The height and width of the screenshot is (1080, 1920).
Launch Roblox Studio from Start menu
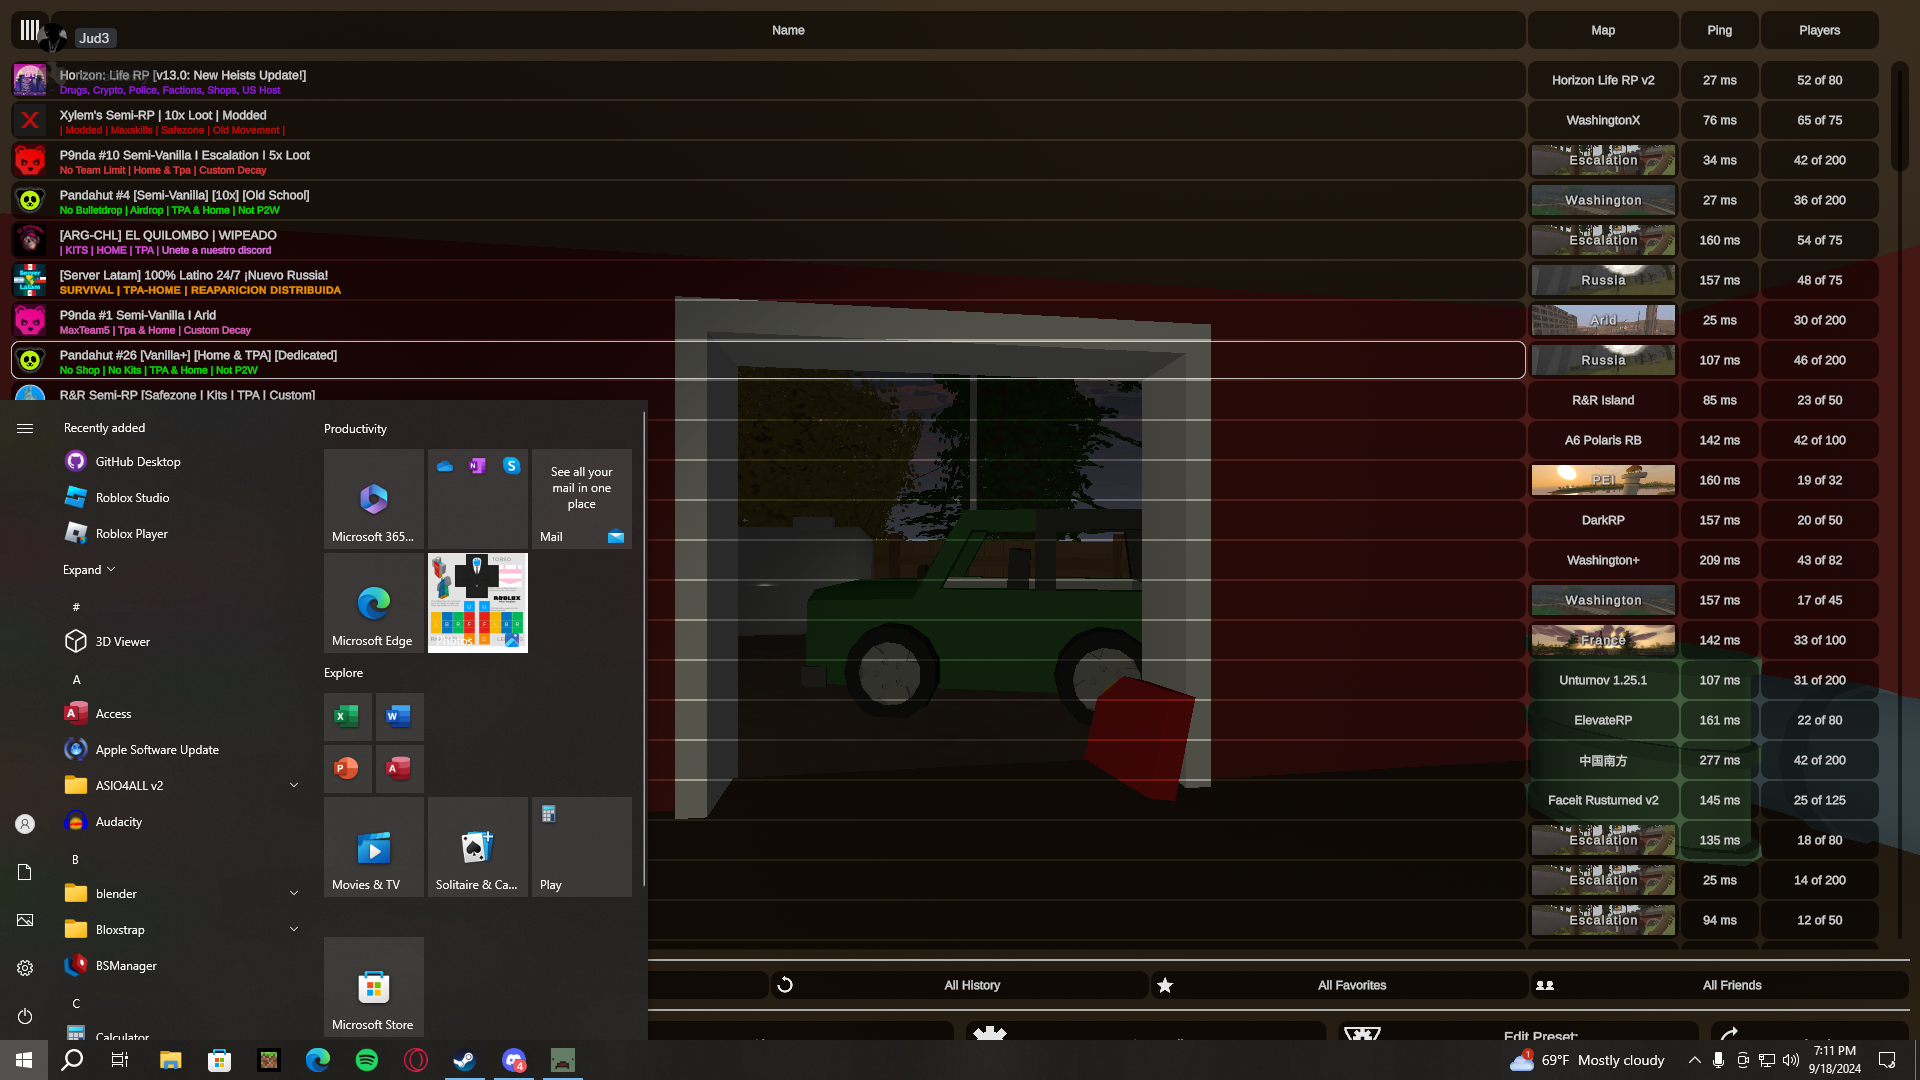(132, 497)
